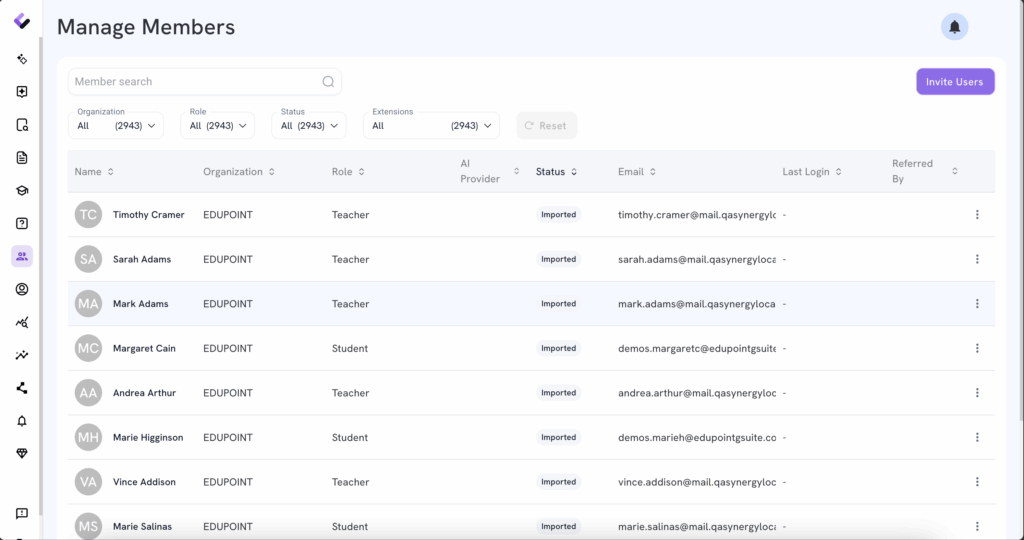Sort the table by Name column
1024x540 pixels.
[94, 172]
